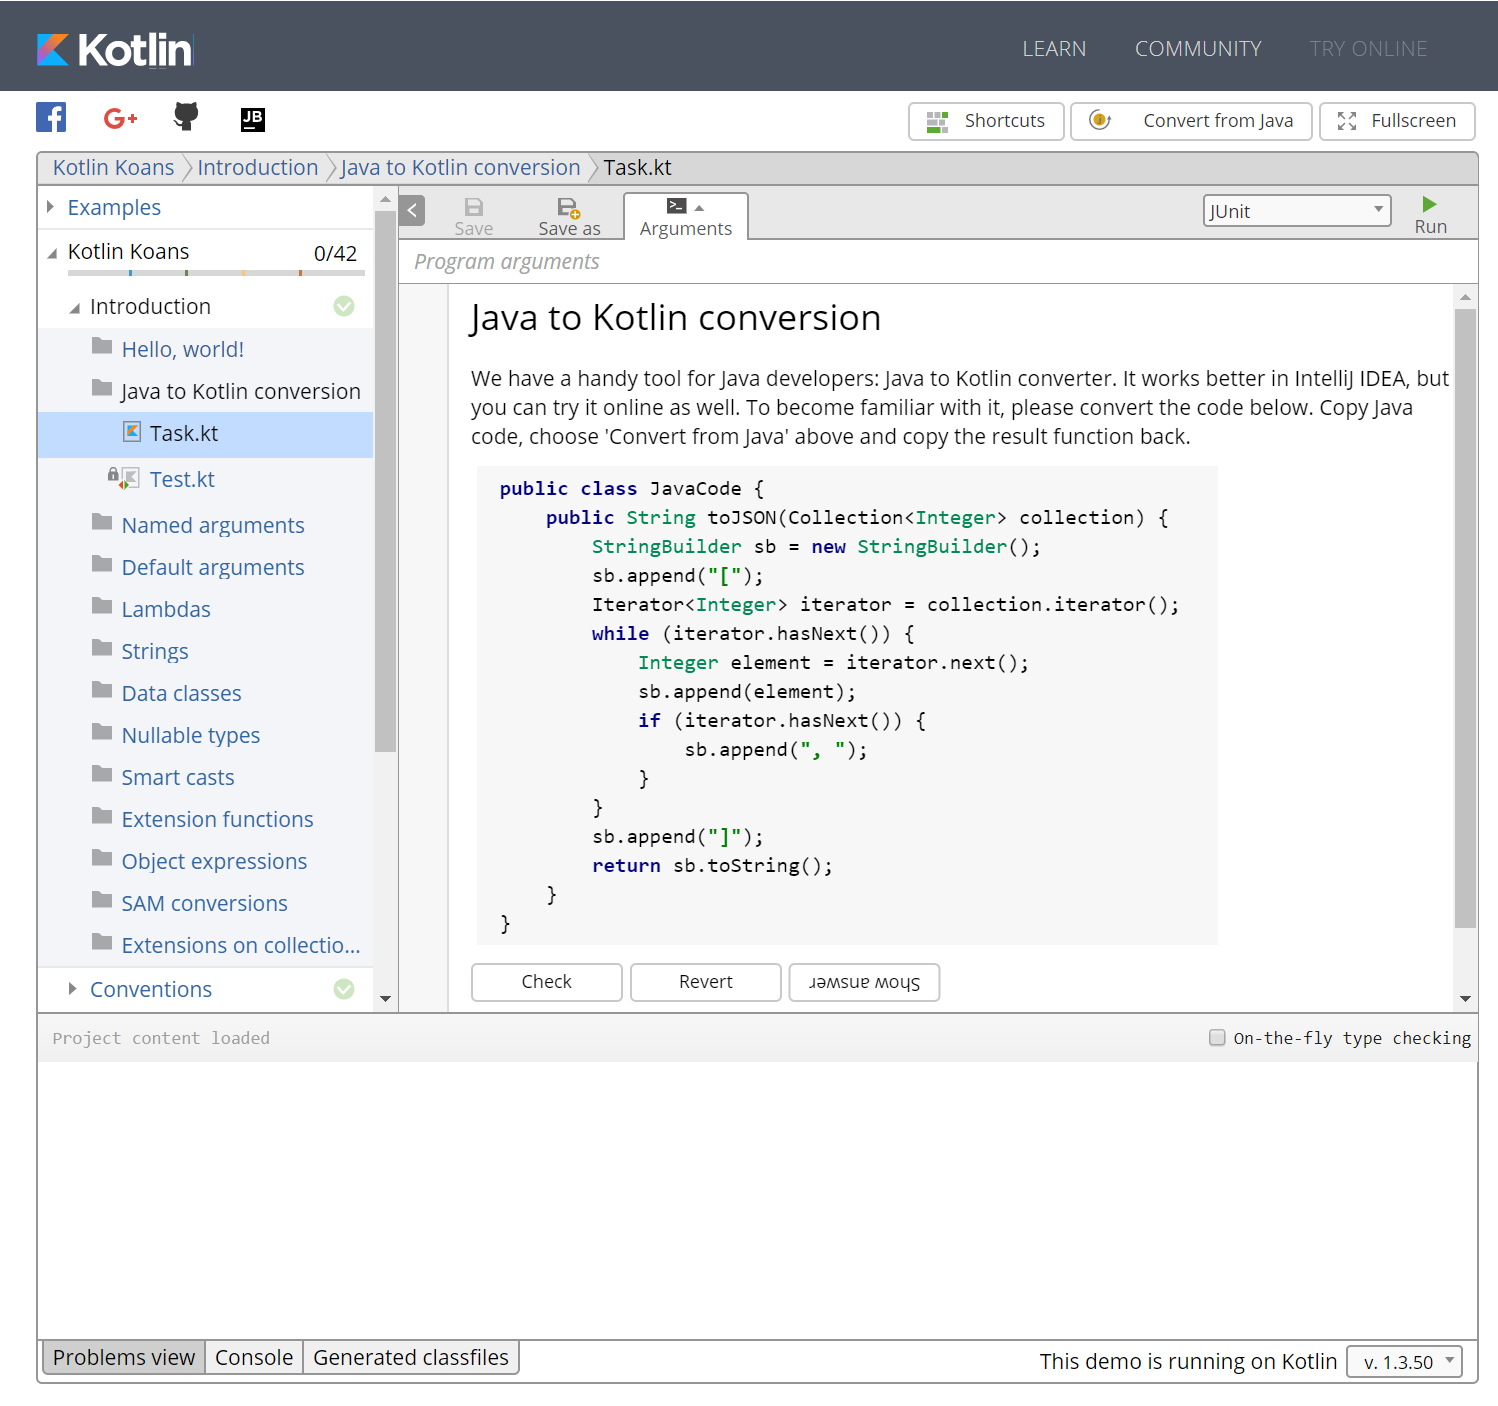Click the Conventions green checkmark status
The height and width of the screenshot is (1406, 1498).
344,989
